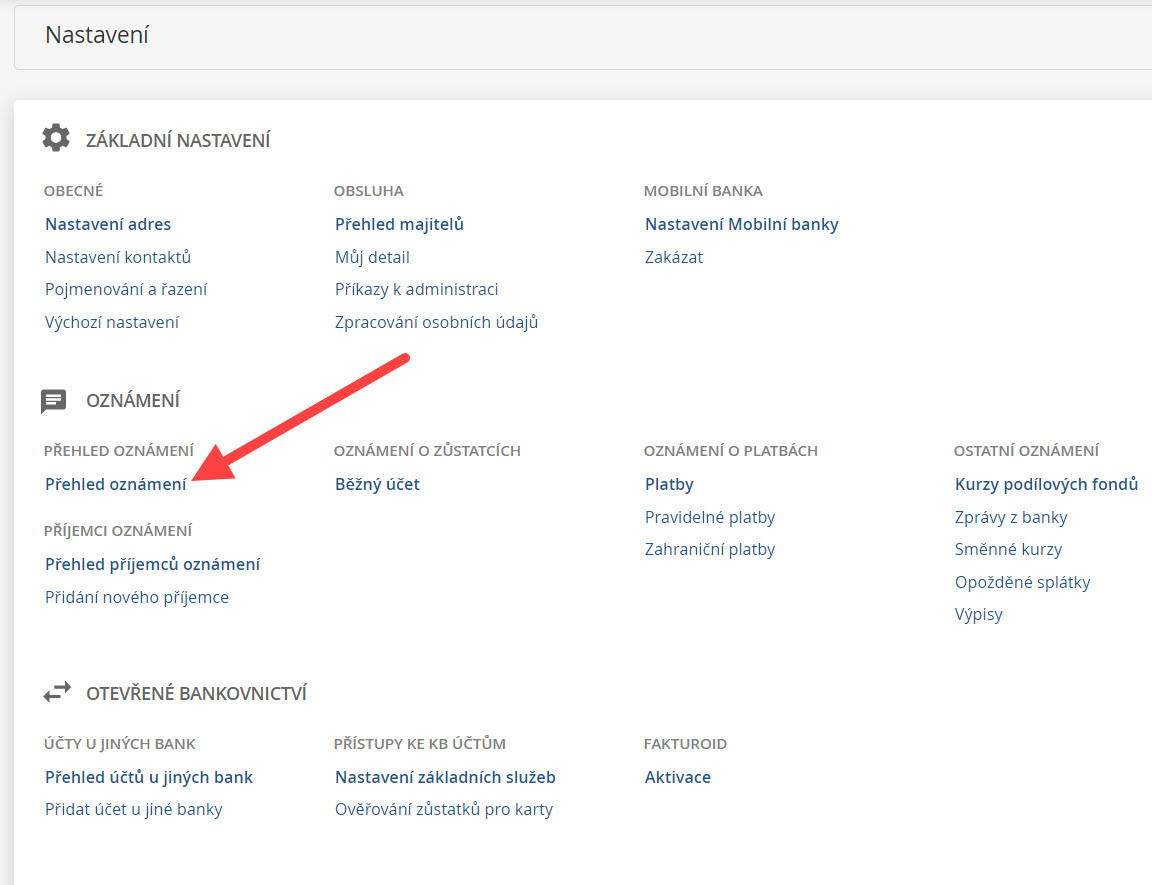Open Přehled oznámení link
Viewport: 1152px width, 885px height.
[115, 484]
